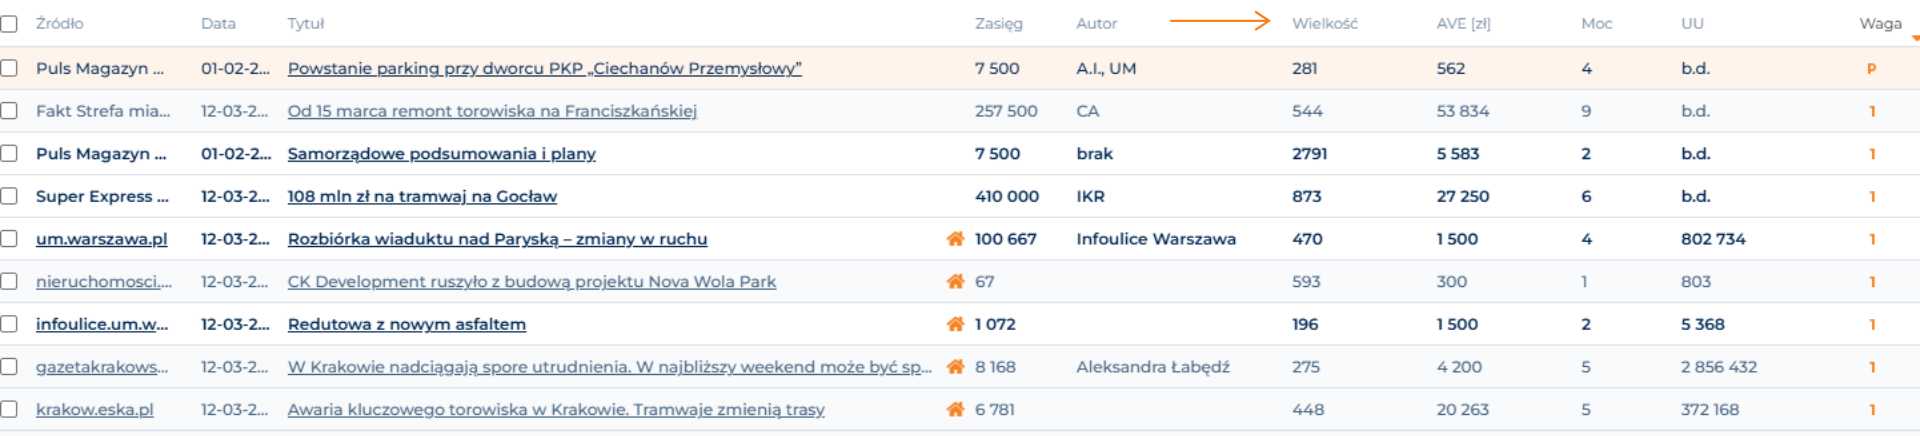Sort by Wielkość column header
This screenshot has width=1920, height=436.
click(x=1324, y=24)
